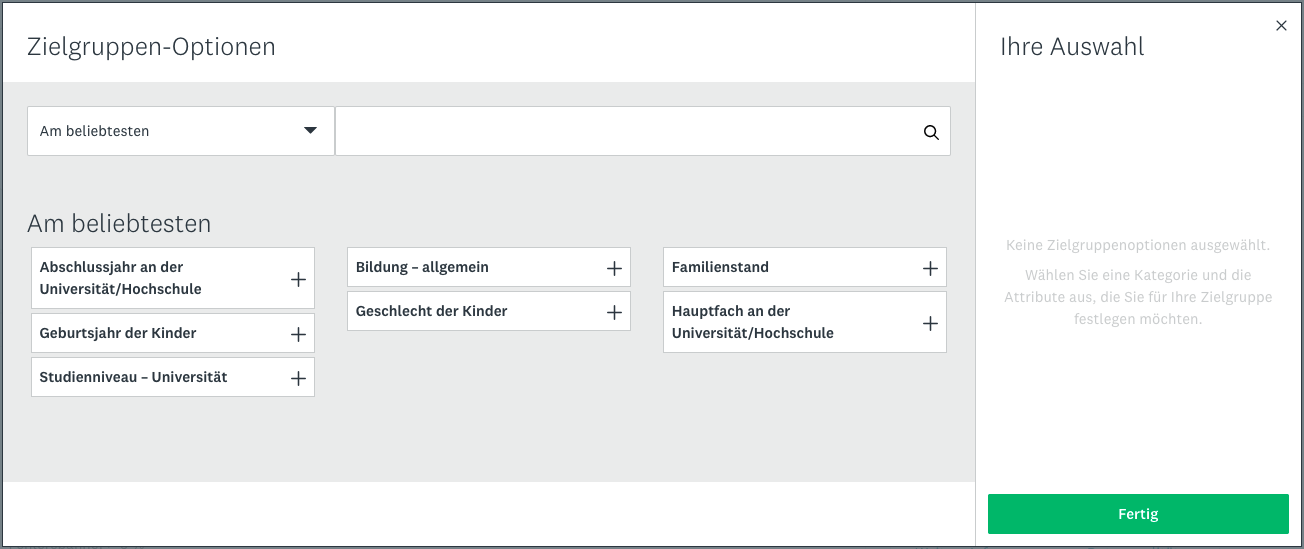Open the Am beliebtesten category dropdown
This screenshot has width=1304, height=549.
[x=181, y=131]
